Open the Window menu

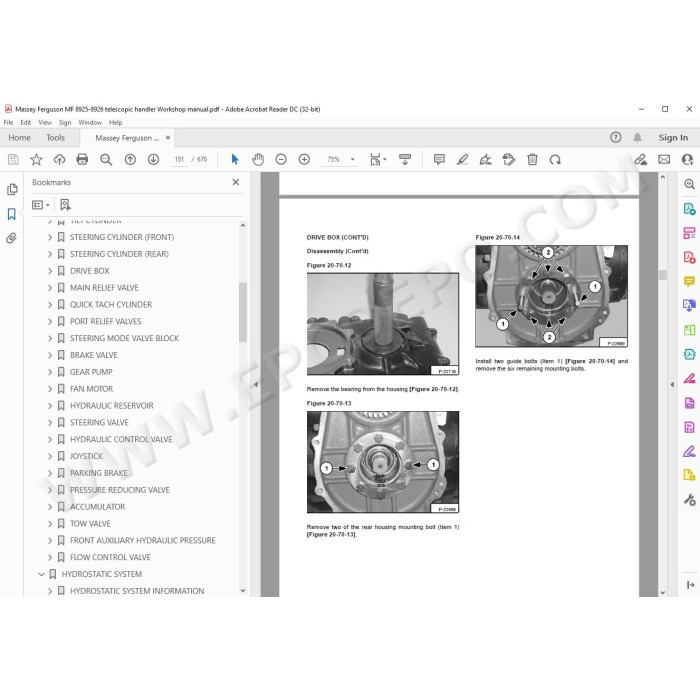[90, 122]
